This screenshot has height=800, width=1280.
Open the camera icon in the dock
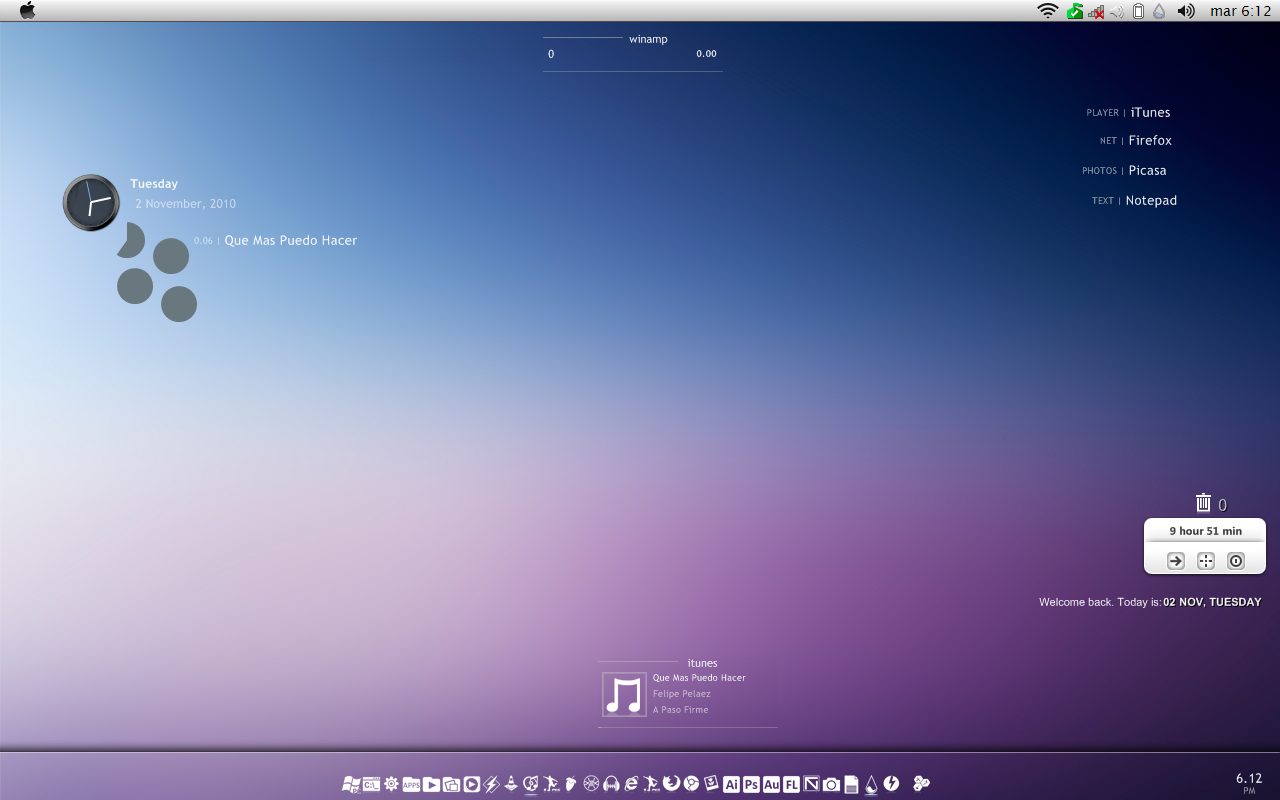(831, 785)
